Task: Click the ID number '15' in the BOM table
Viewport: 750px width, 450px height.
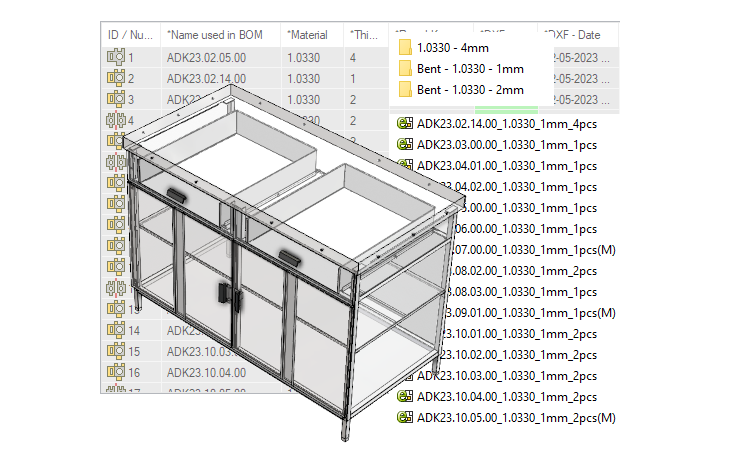Action: point(134,351)
